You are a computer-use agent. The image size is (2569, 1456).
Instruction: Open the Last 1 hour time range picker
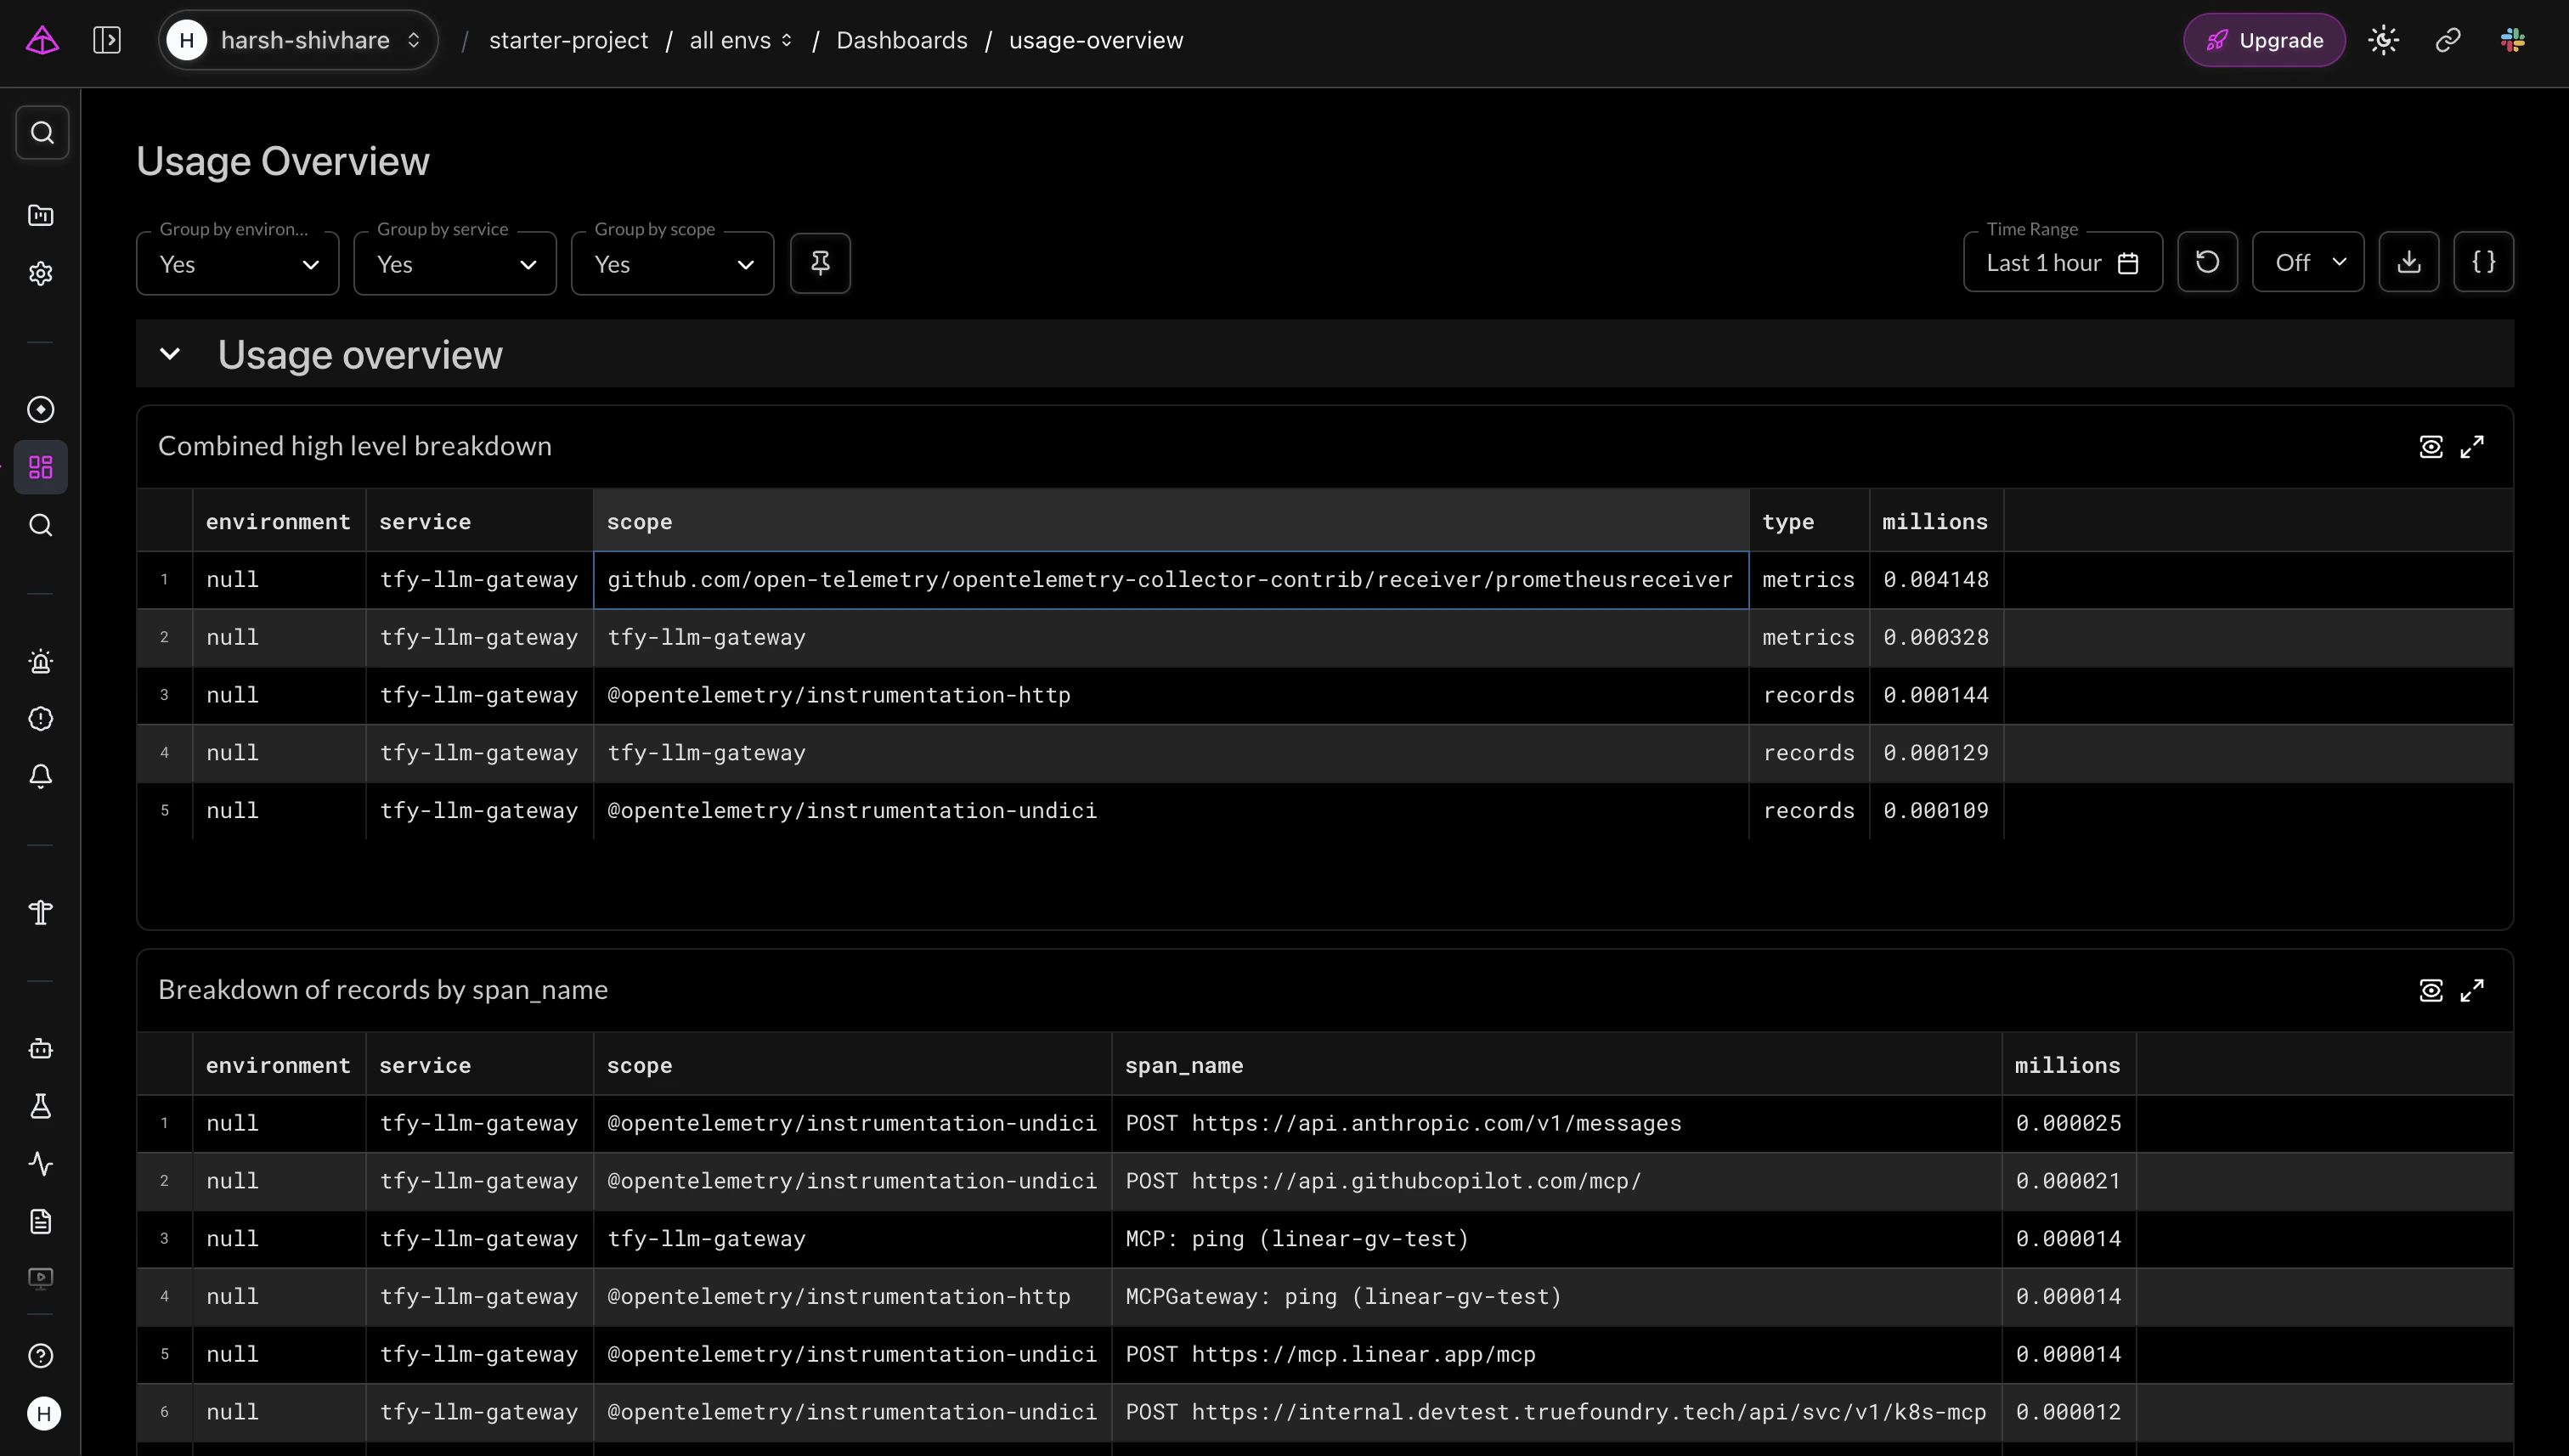2063,262
